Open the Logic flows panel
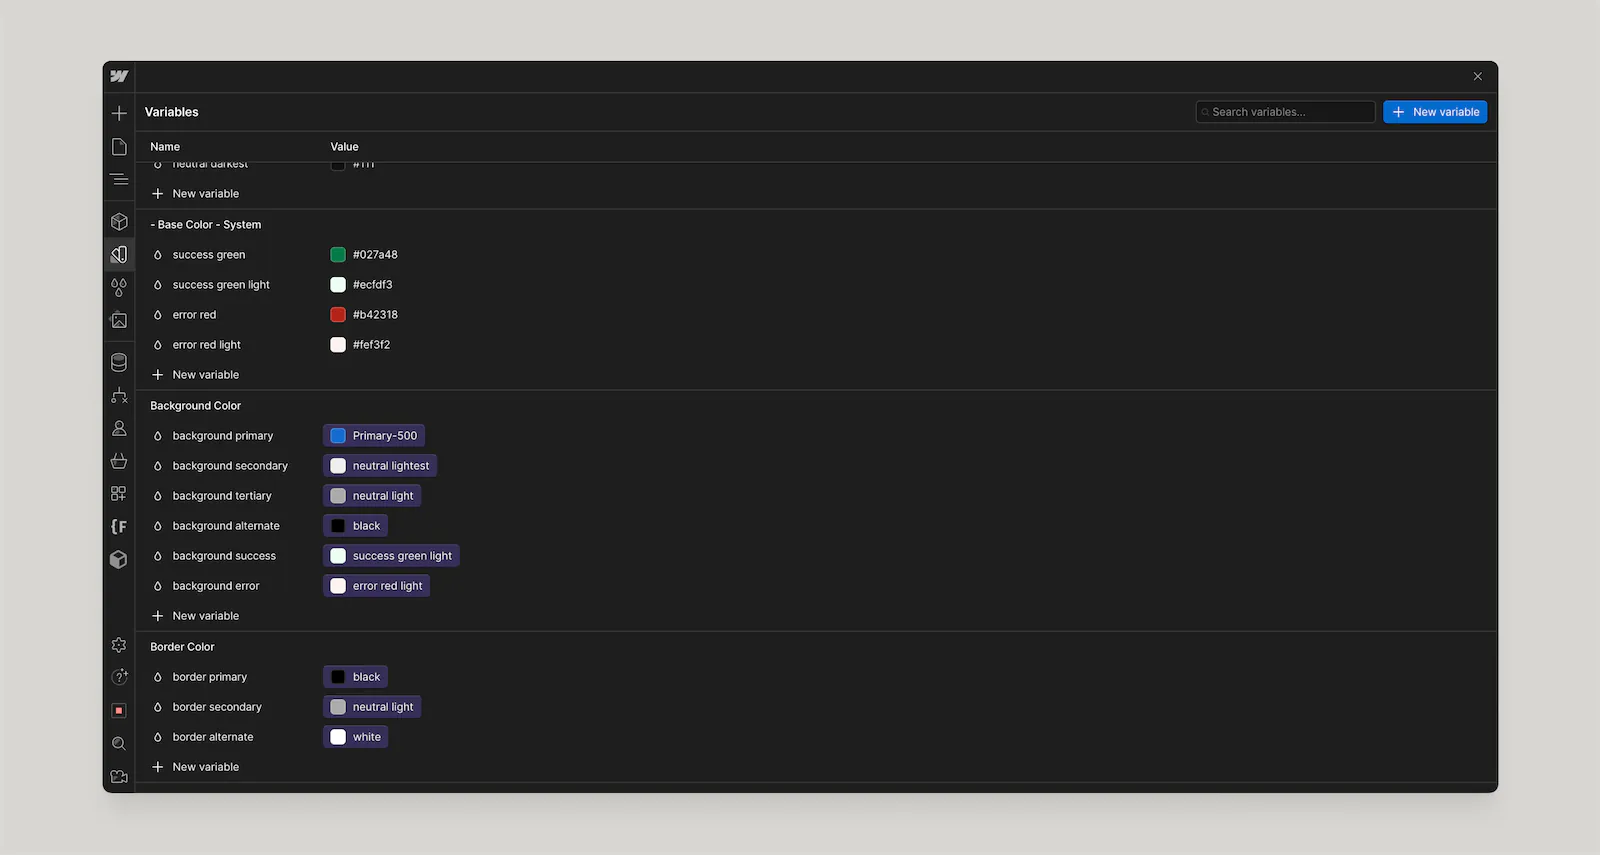The width and height of the screenshot is (1600, 855). (119, 395)
